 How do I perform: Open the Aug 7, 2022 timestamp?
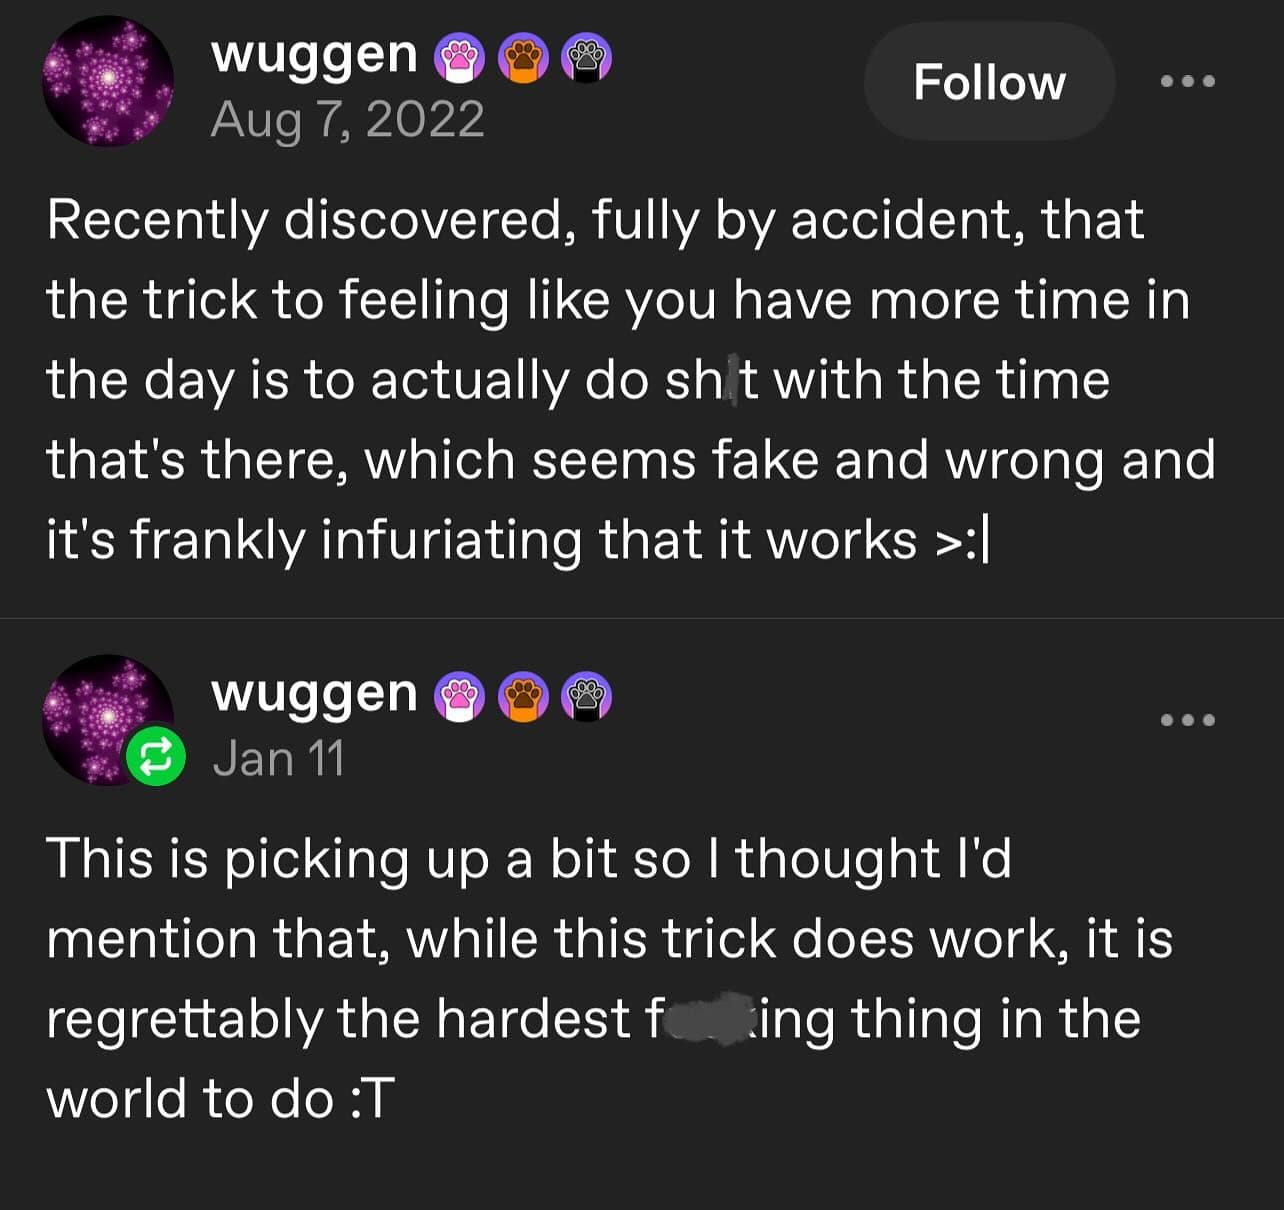[347, 120]
